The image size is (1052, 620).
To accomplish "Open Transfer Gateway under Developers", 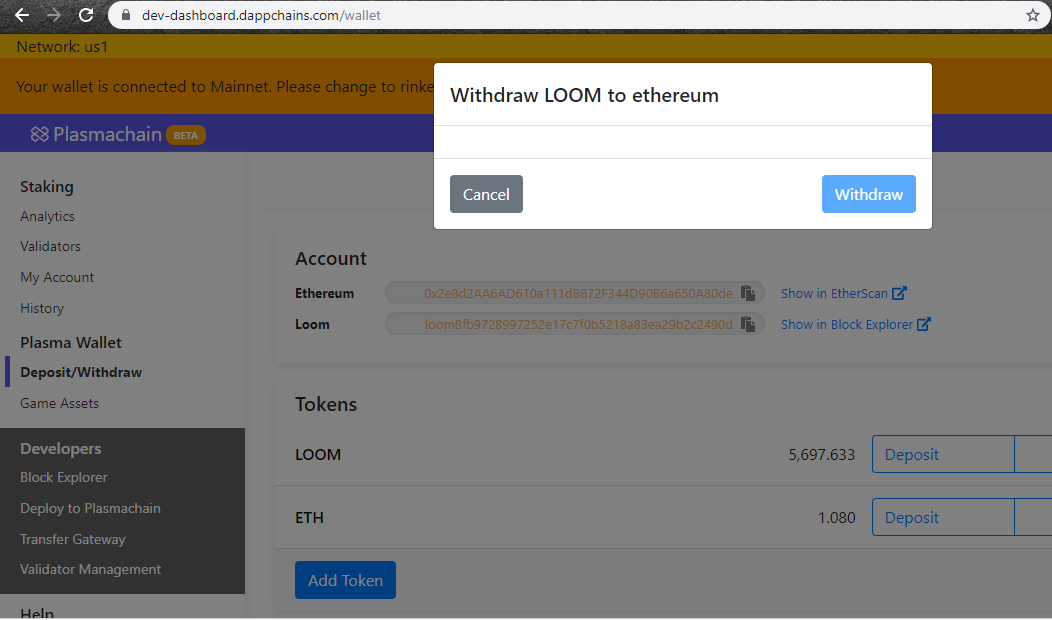I will click(x=72, y=539).
